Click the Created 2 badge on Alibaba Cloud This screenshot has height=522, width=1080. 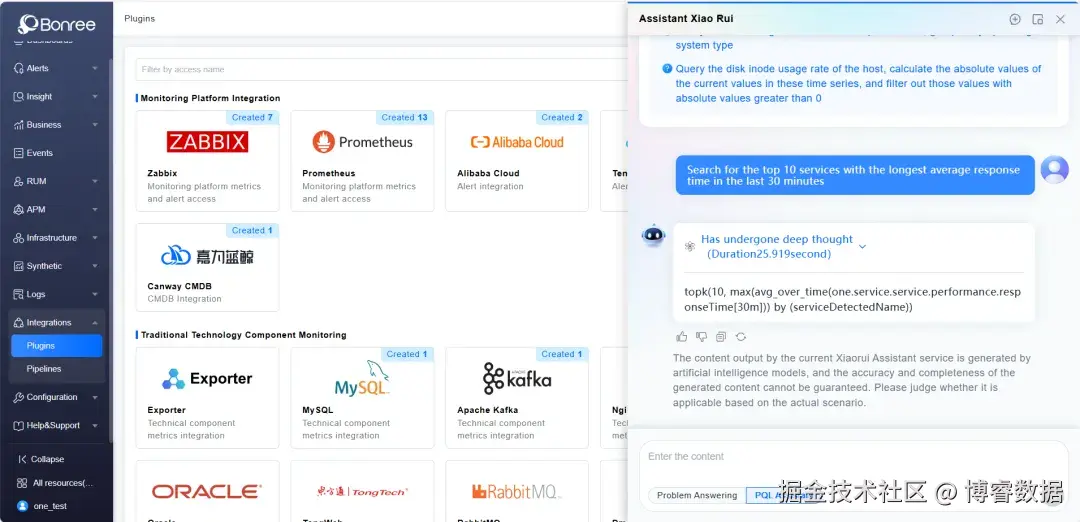click(561, 118)
